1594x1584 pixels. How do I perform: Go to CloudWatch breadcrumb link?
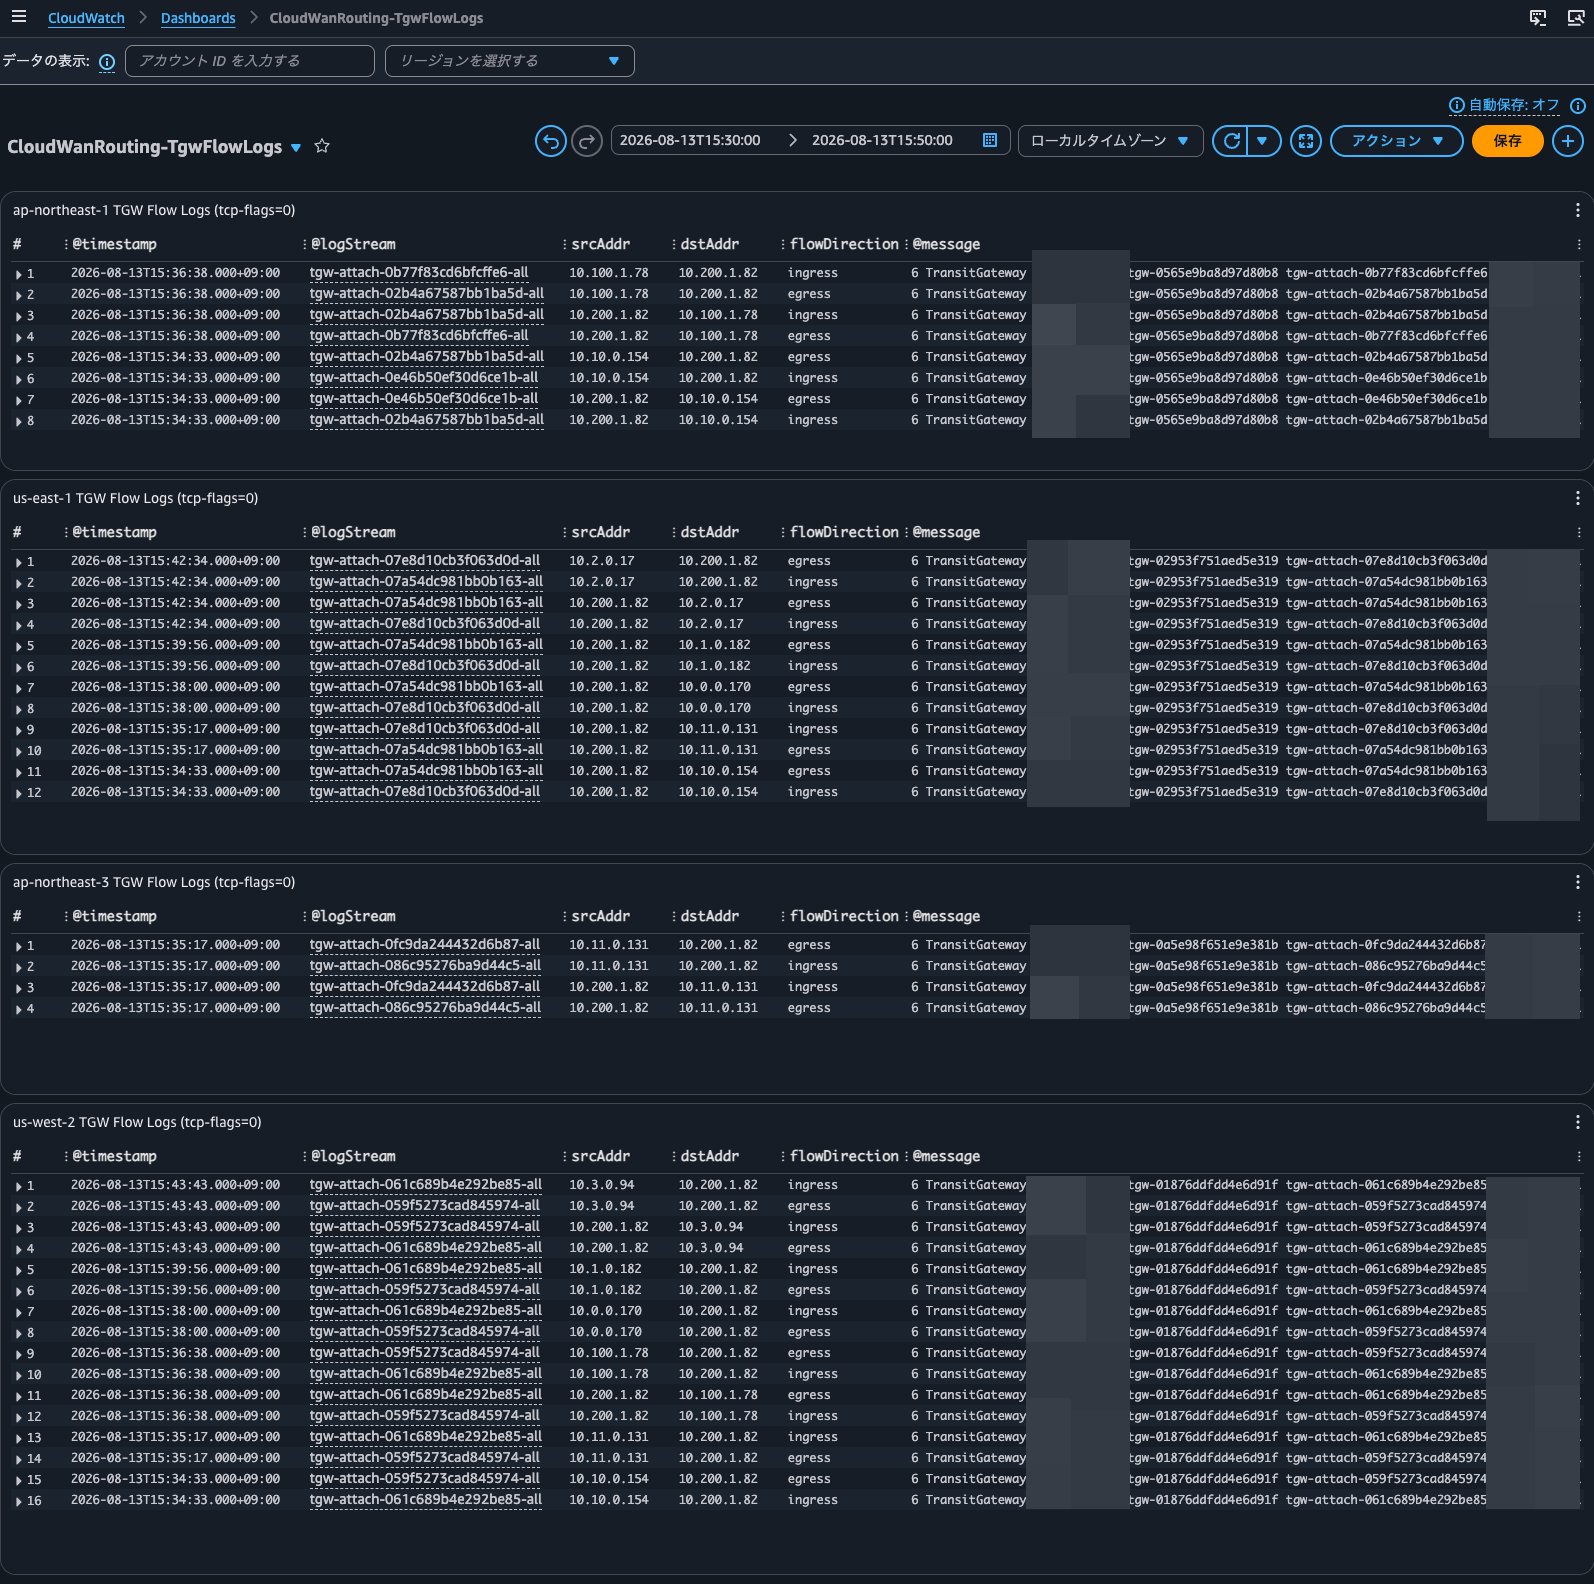[x=86, y=18]
